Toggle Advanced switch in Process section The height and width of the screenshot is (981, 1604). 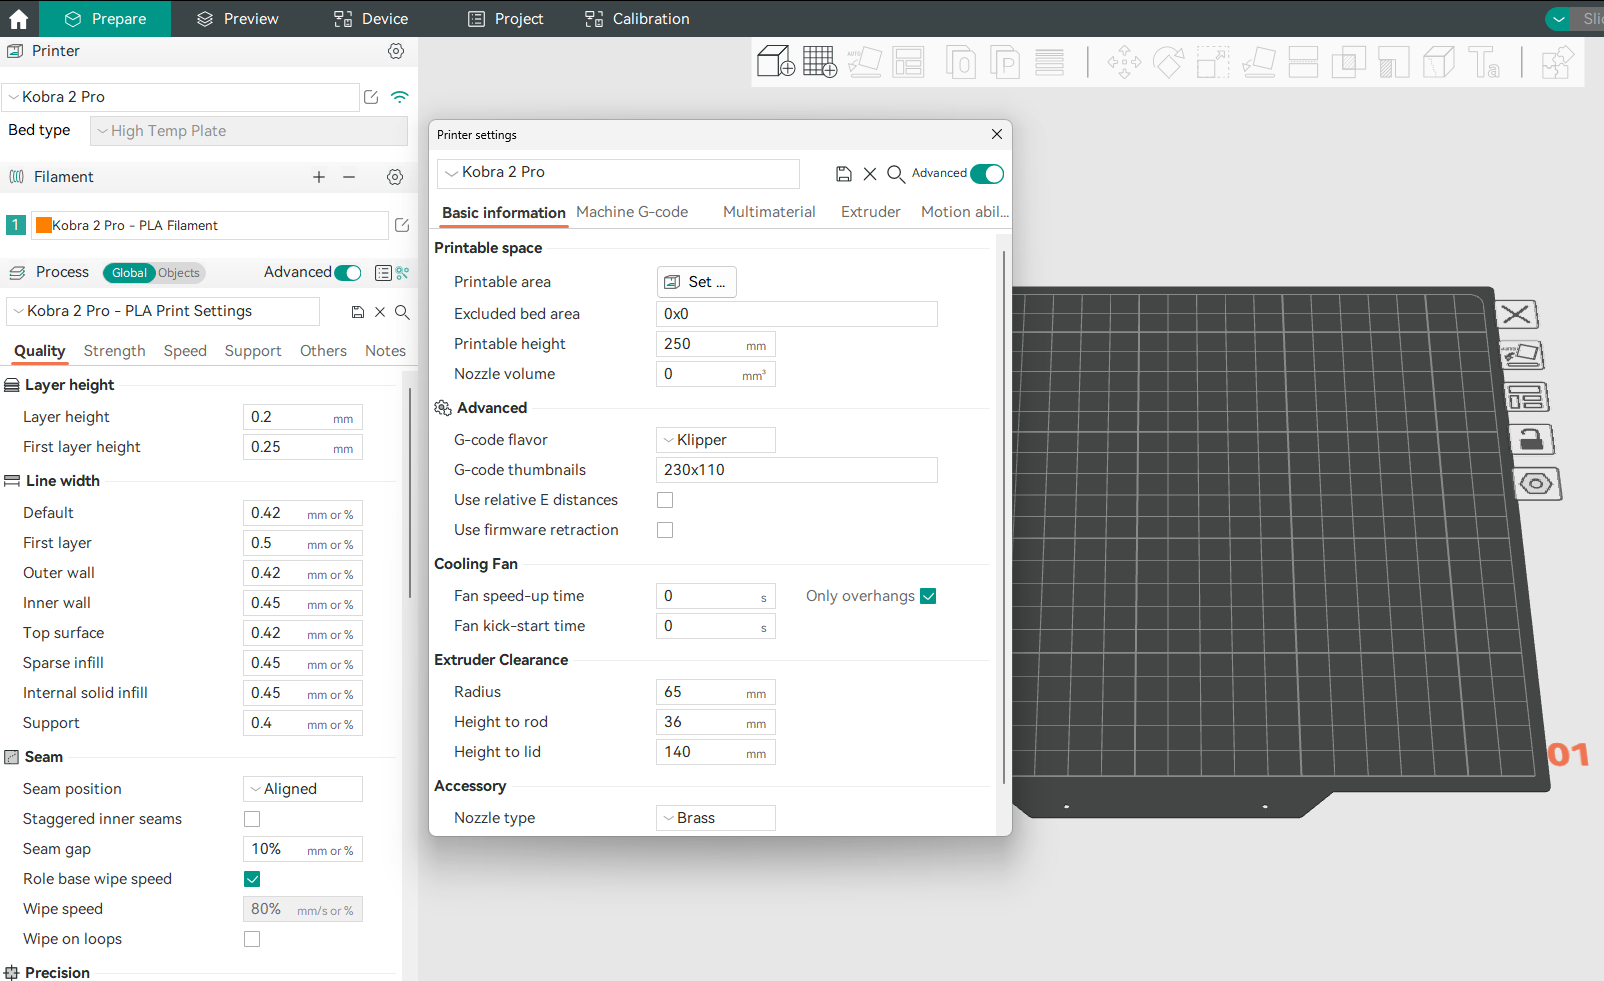[348, 273]
